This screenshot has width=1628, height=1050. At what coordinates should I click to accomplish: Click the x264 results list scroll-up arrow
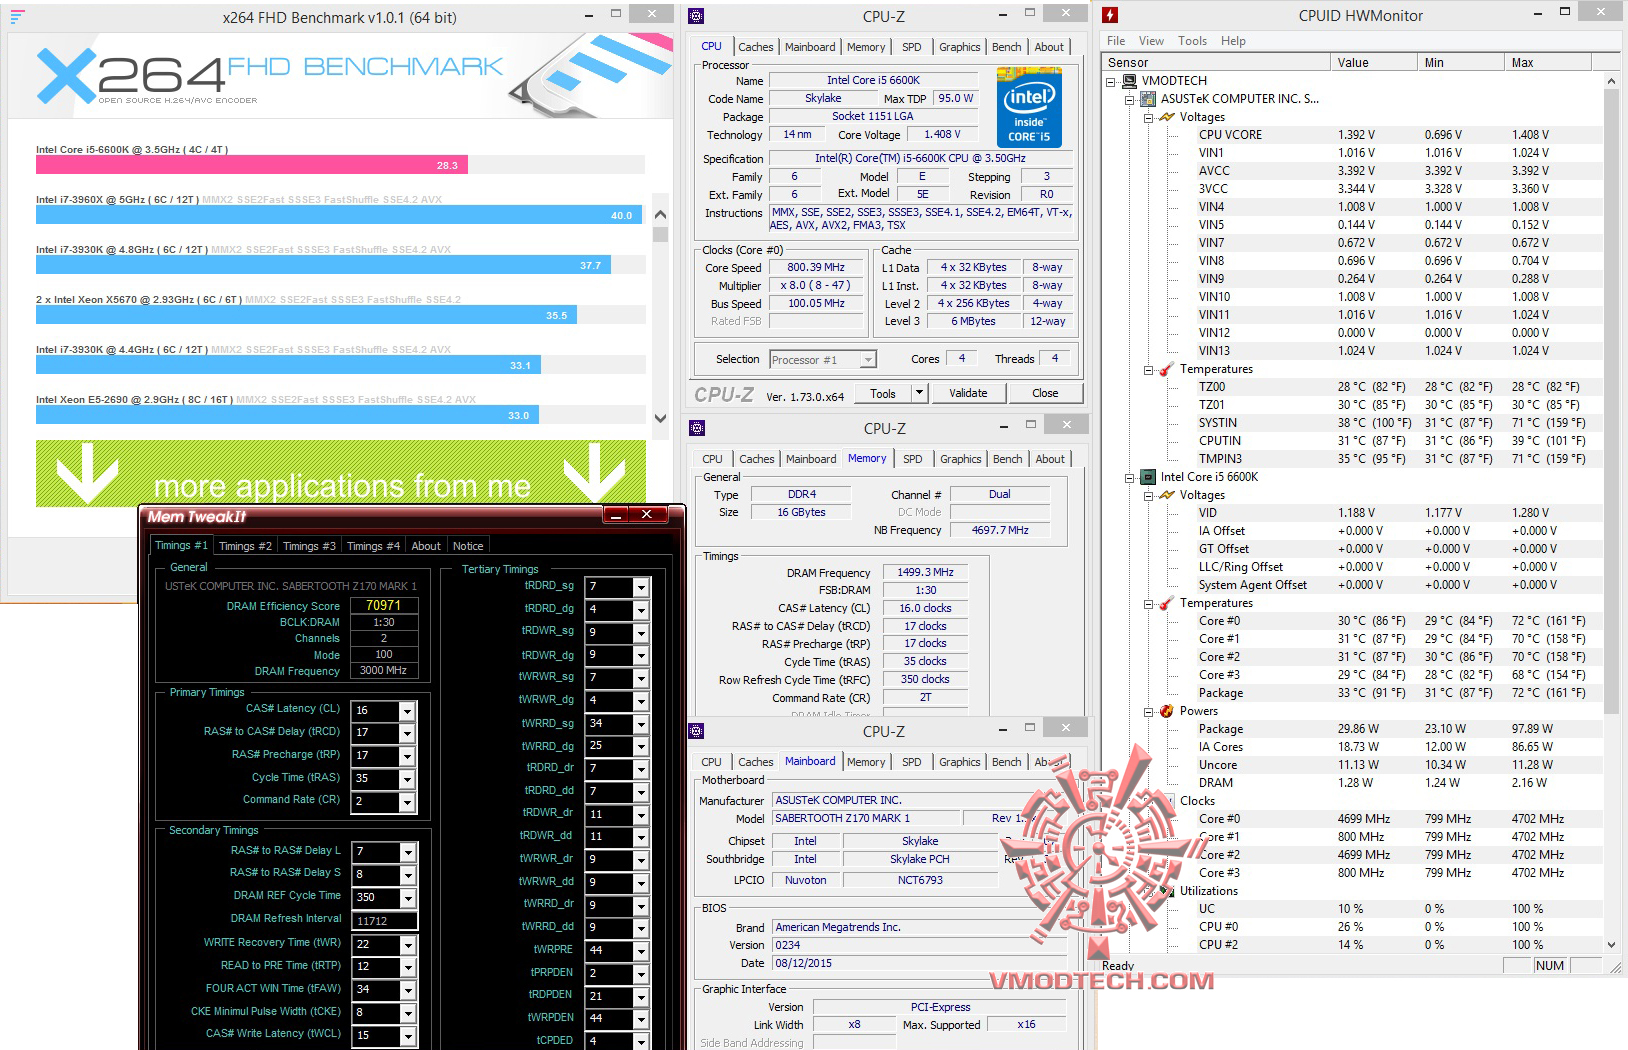click(x=660, y=214)
